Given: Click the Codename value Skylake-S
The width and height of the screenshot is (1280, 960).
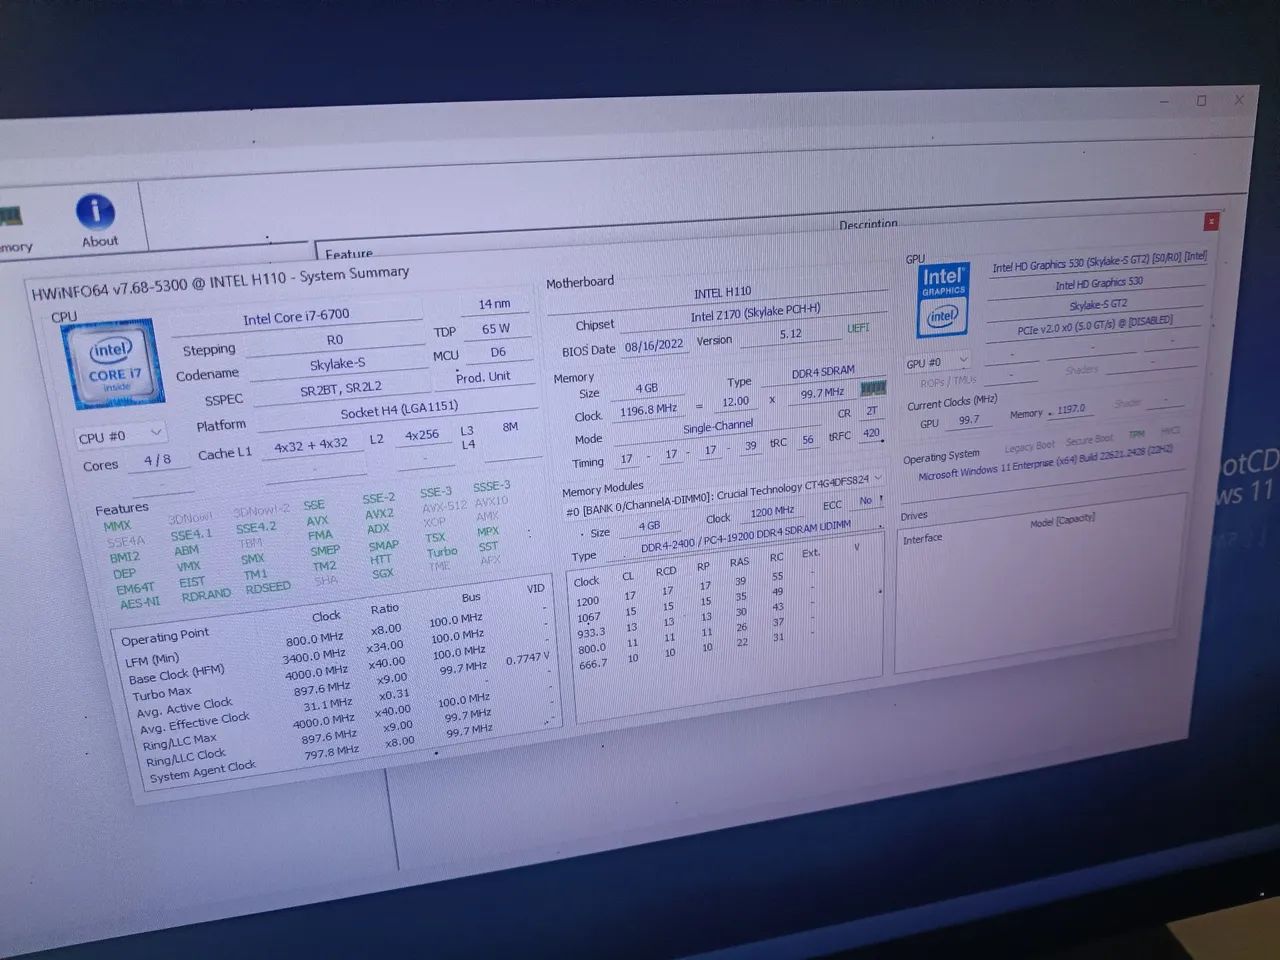Looking at the screenshot, I should coord(337,364).
